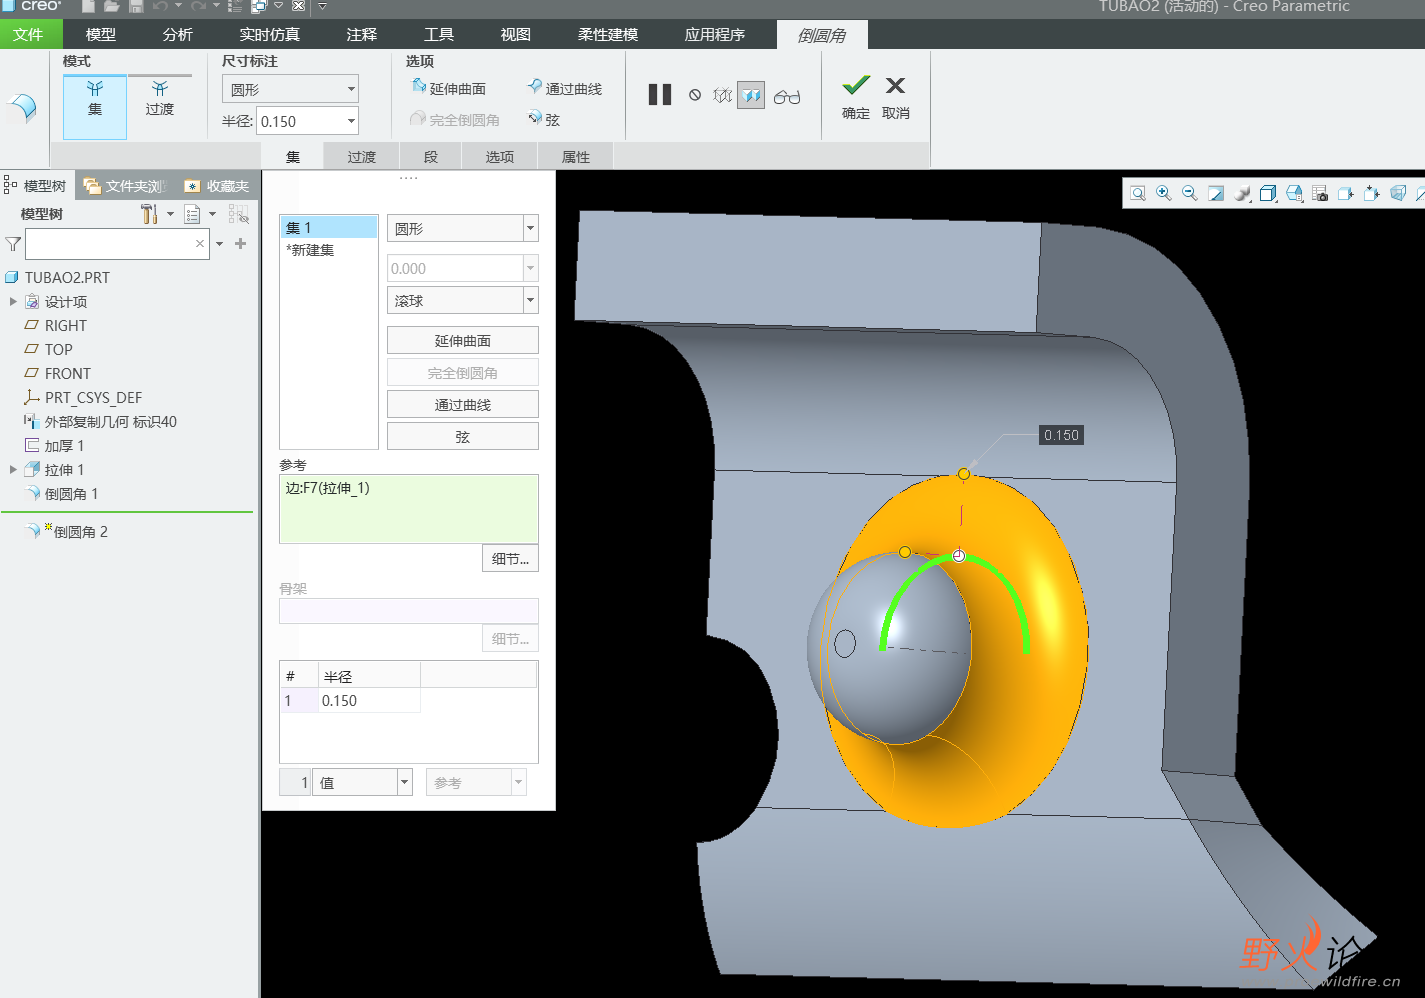Click the 细节... button under 参考
This screenshot has width=1425, height=998.
(x=511, y=558)
